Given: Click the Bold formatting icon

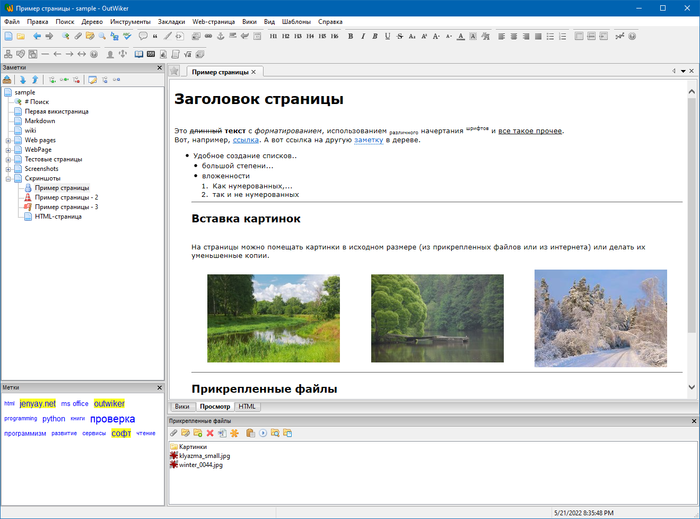Looking at the screenshot, I should point(350,36).
